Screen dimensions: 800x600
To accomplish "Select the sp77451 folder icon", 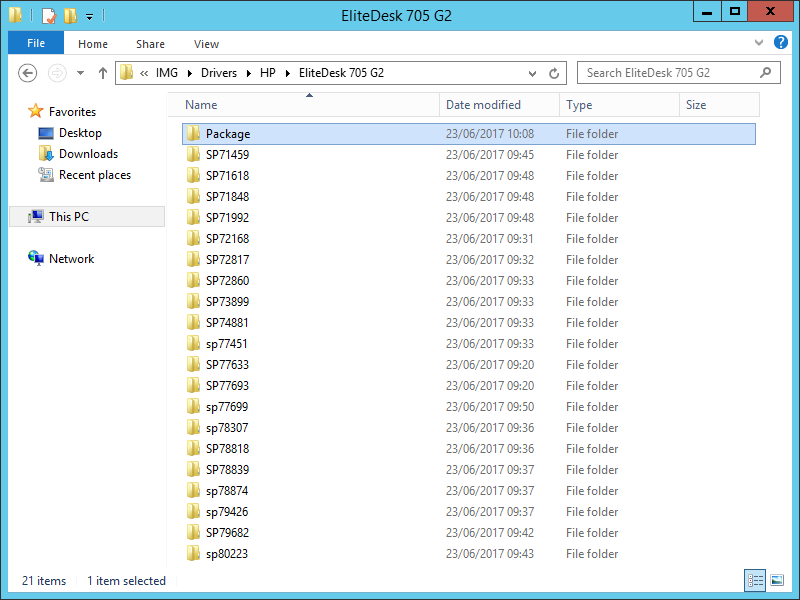I will coord(193,343).
